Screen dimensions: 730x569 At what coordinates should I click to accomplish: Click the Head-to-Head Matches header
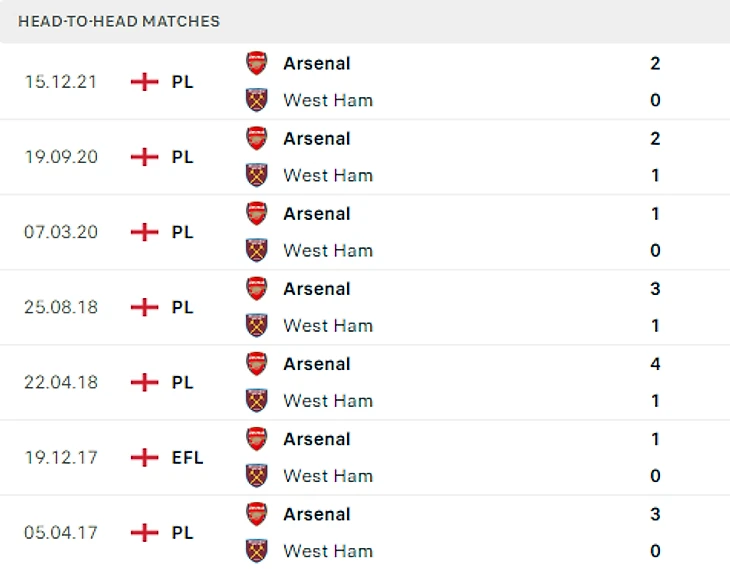point(119,21)
